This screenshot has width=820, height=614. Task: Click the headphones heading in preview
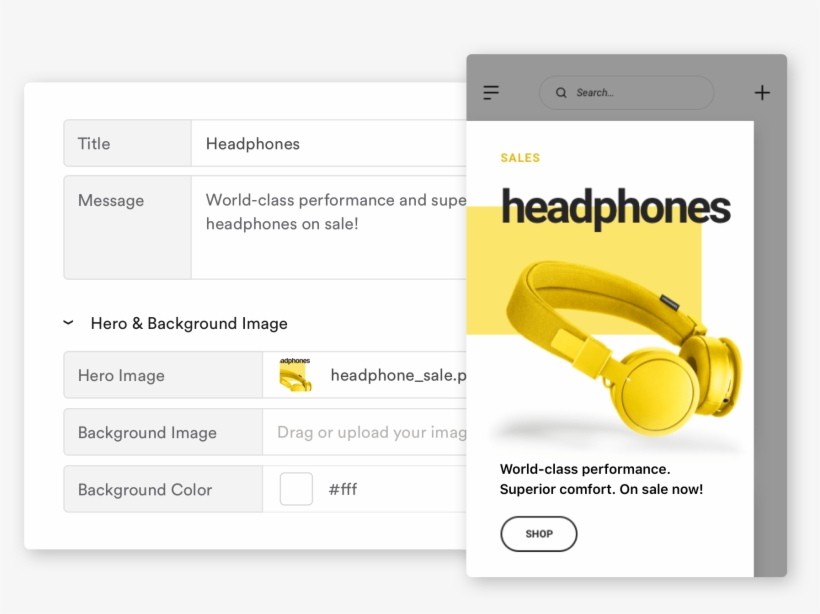click(x=615, y=208)
